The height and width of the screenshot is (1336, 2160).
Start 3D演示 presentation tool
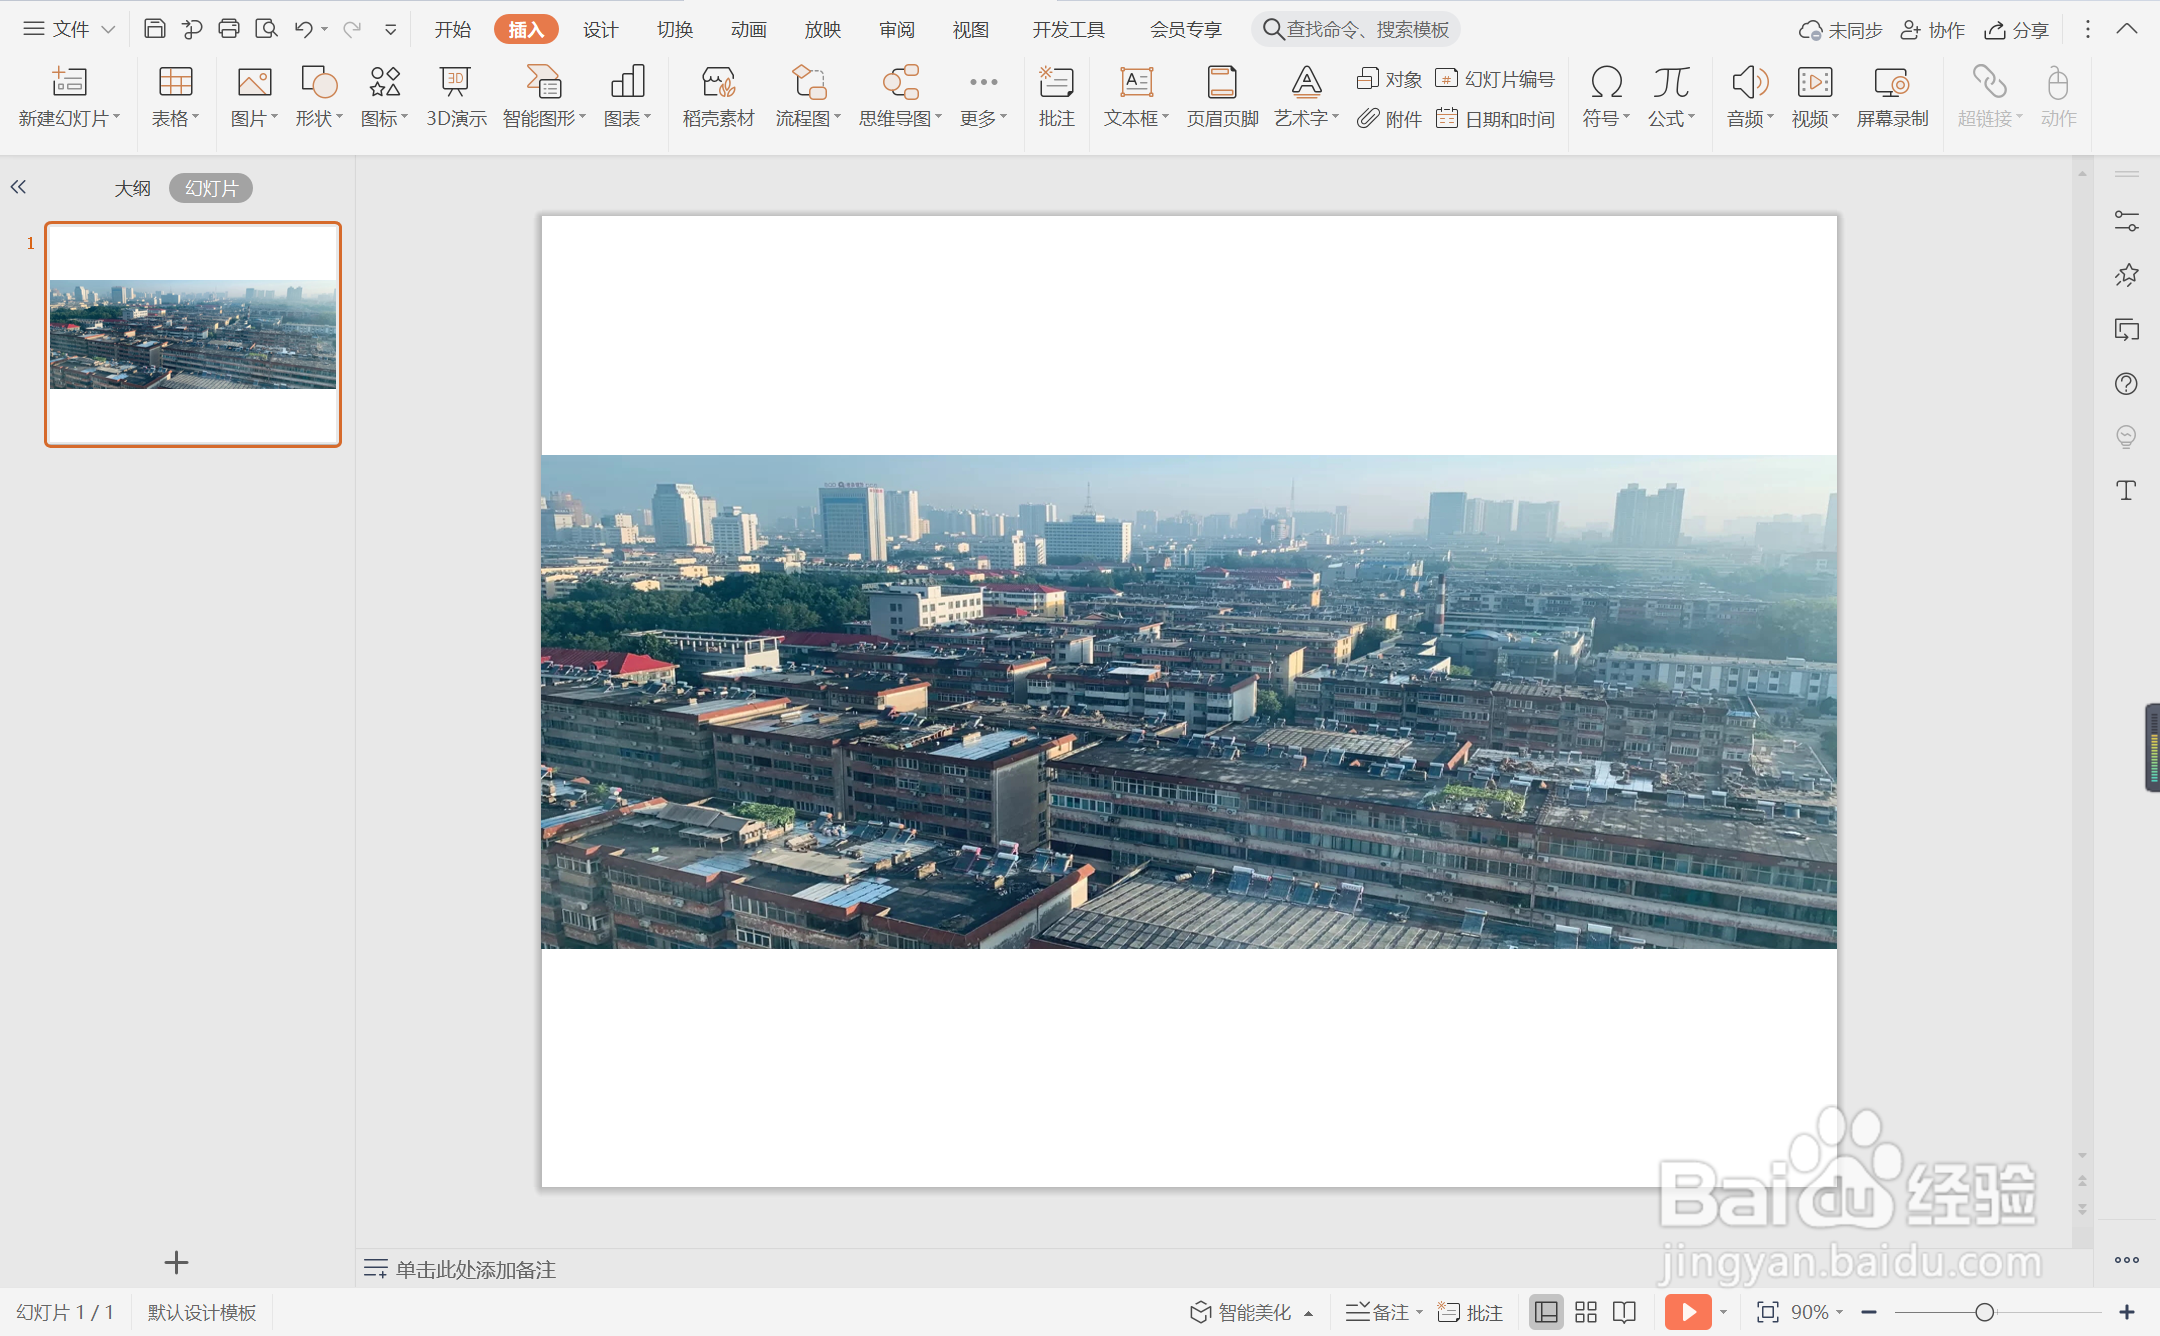click(x=456, y=97)
